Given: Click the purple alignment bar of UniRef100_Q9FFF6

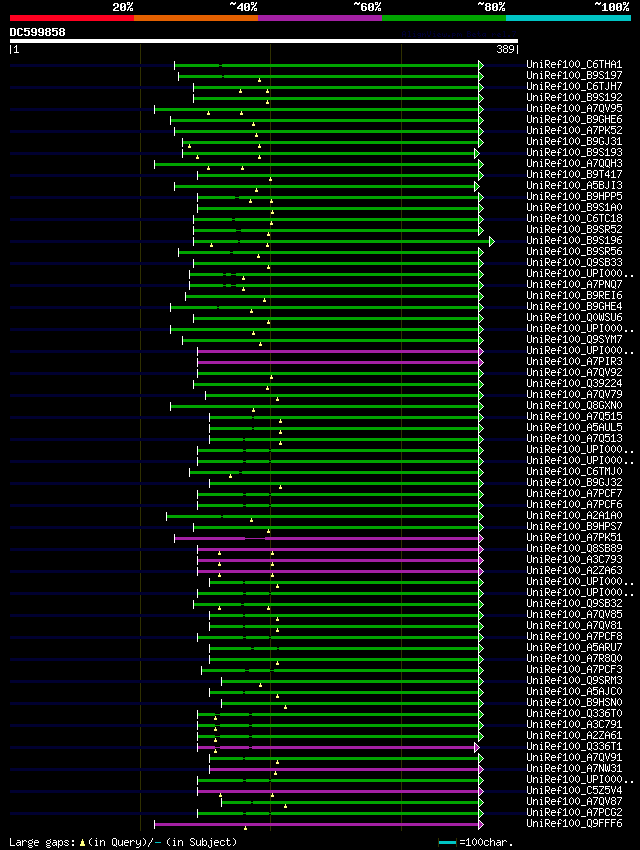Looking at the screenshot, I should click(317, 825).
